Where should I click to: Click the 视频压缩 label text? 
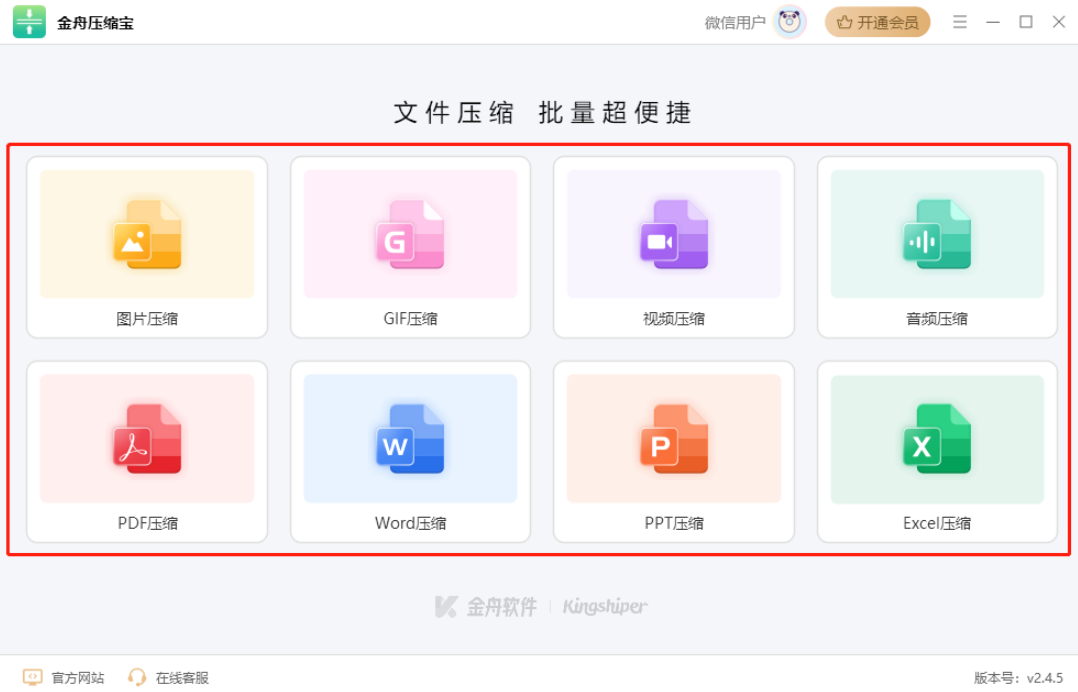(674, 319)
